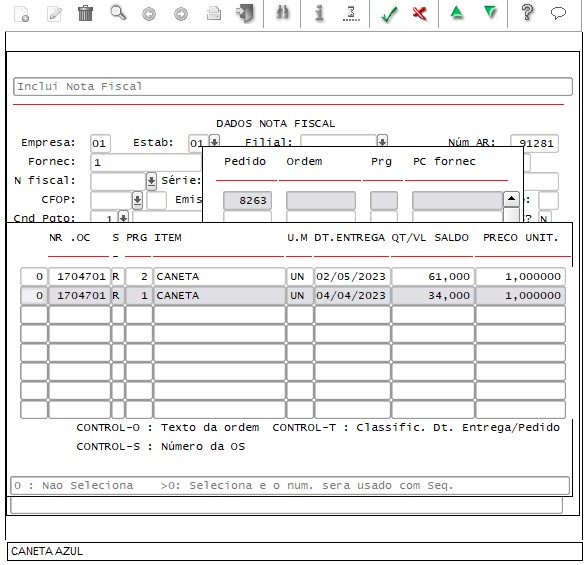Click the new document toolbar icon
The width and height of the screenshot is (586, 565).
coord(21,14)
